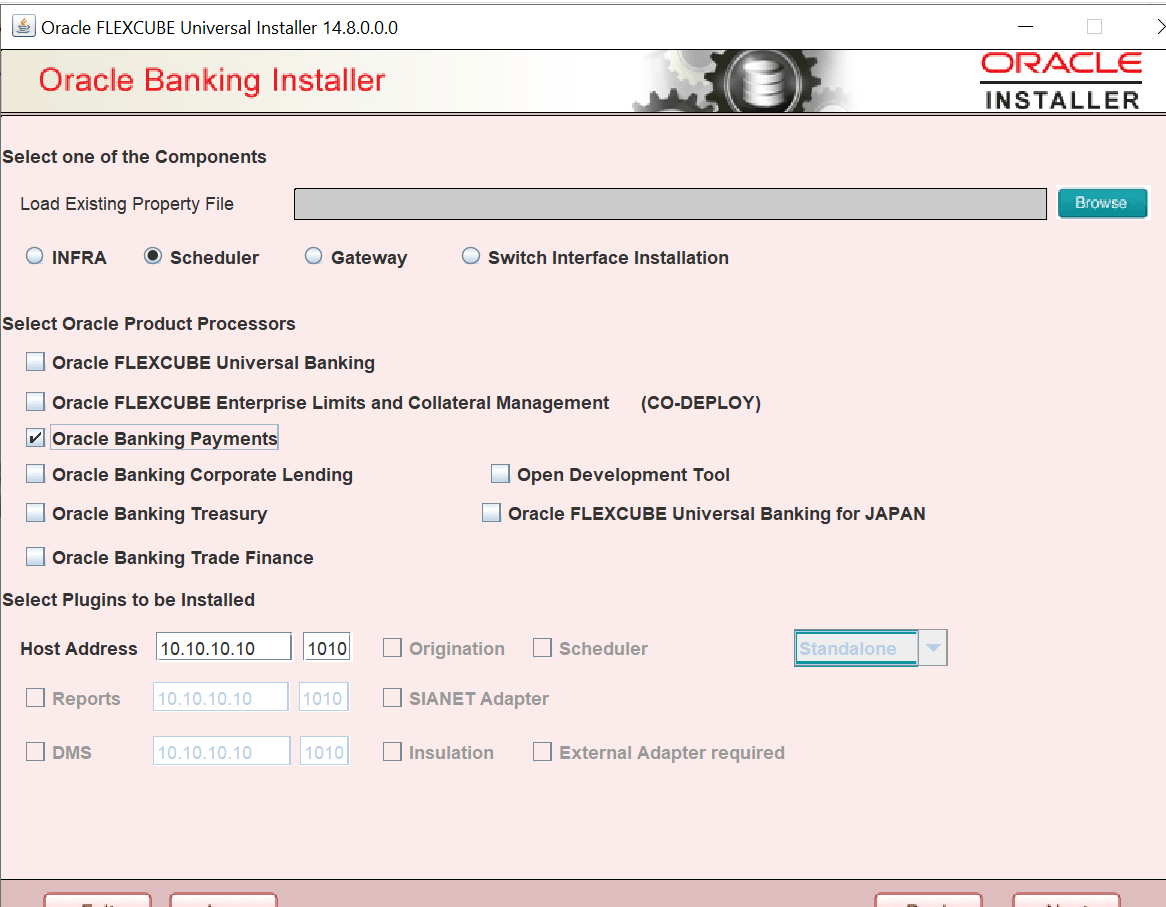Enable Enterprise Limits and Collateral Management
This screenshot has height=907, width=1166.
pos(35,402)
